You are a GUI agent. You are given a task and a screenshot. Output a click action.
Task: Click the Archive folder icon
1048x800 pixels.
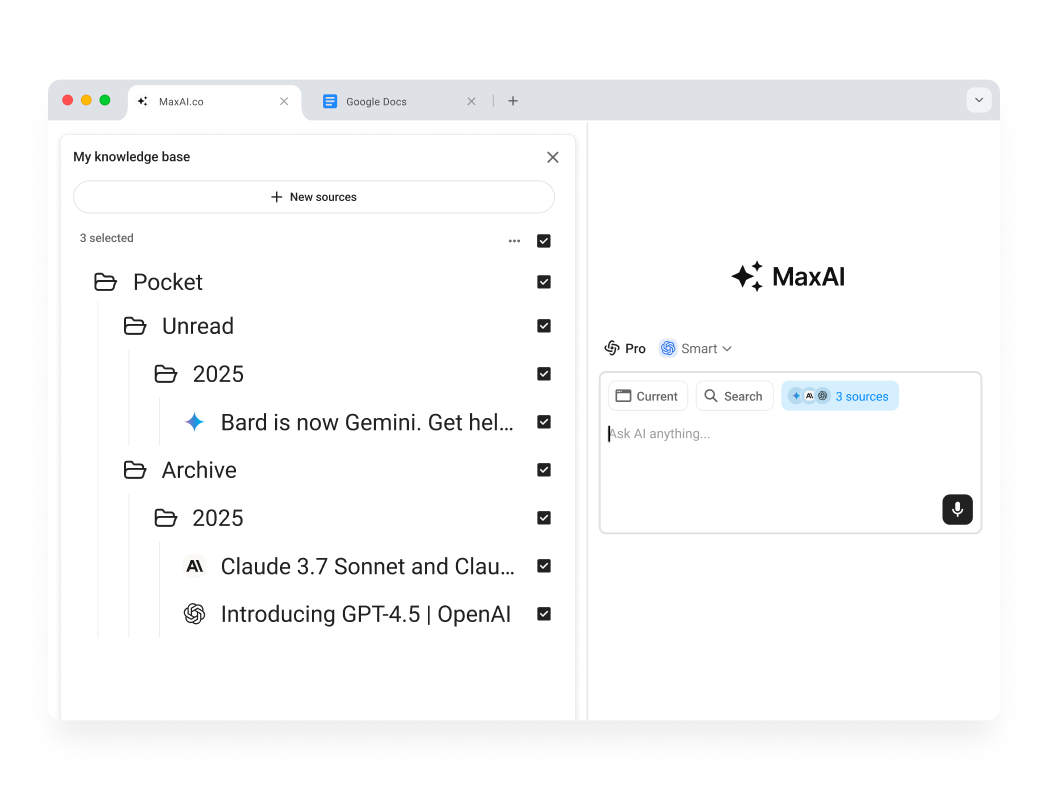(135, 470)
